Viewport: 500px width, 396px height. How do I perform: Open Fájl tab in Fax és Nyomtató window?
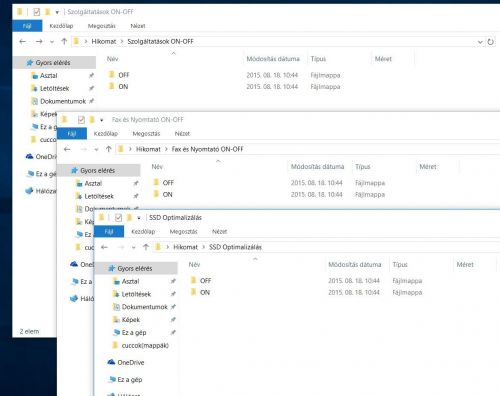[x=72, y=134]
